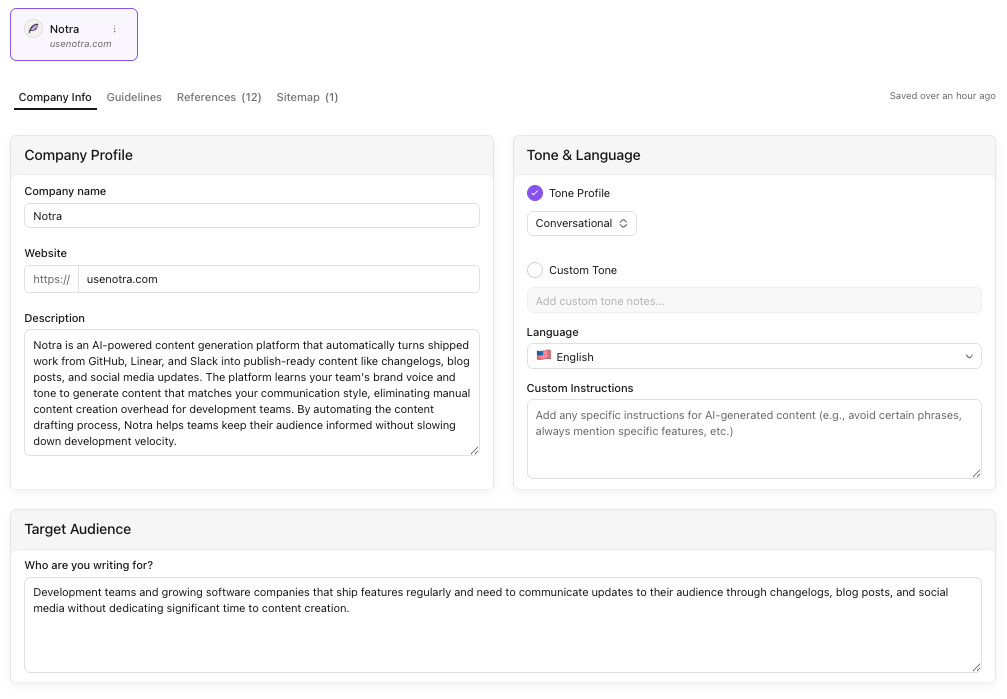The width and height of the screenshot is (1007, 699).
Task: Click the Company name input field
Action: (252, 216)
